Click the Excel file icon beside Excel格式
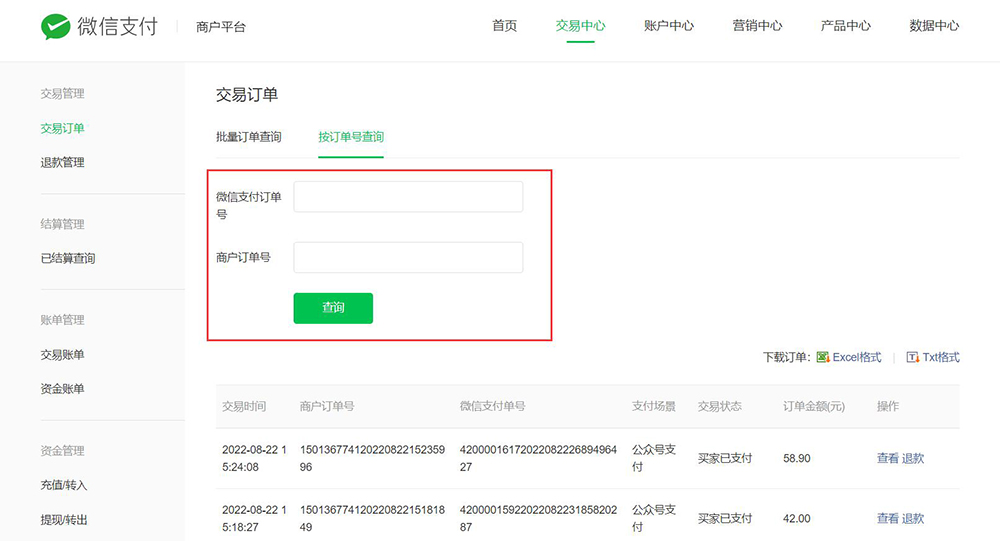The image size is (1000, 541). (x=823, y=357)
